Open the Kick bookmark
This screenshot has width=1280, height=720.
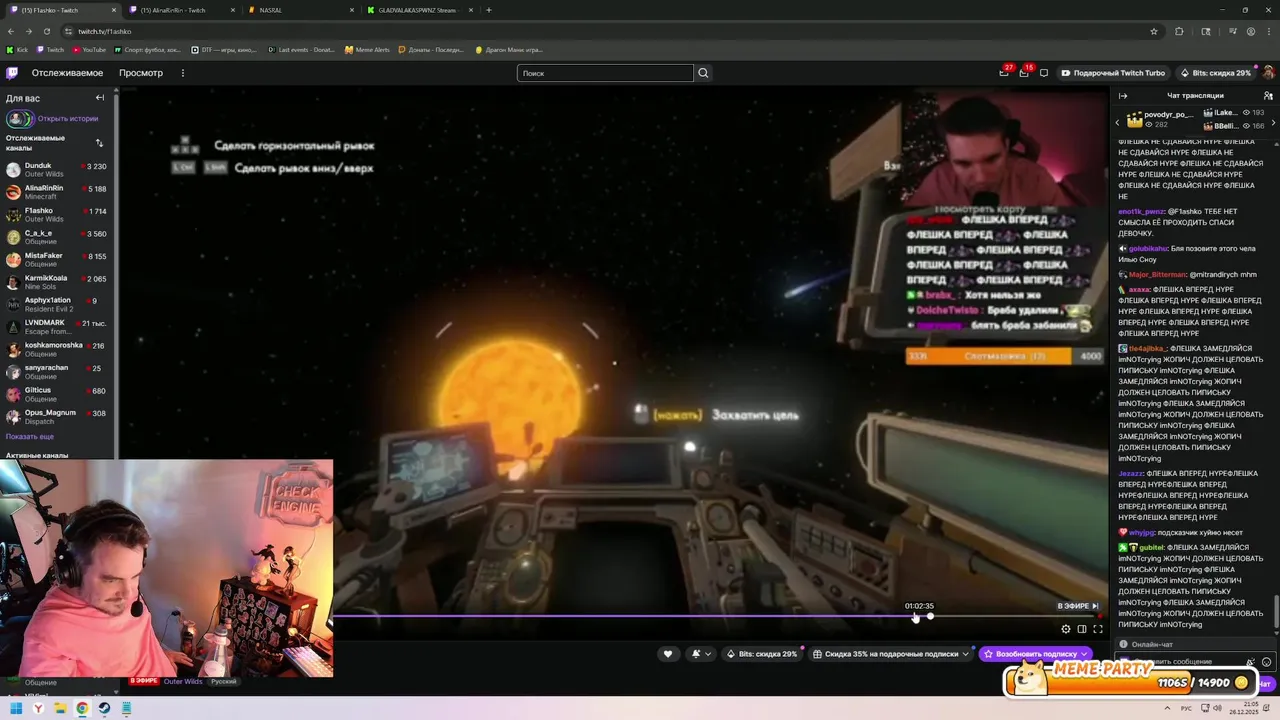18,49
